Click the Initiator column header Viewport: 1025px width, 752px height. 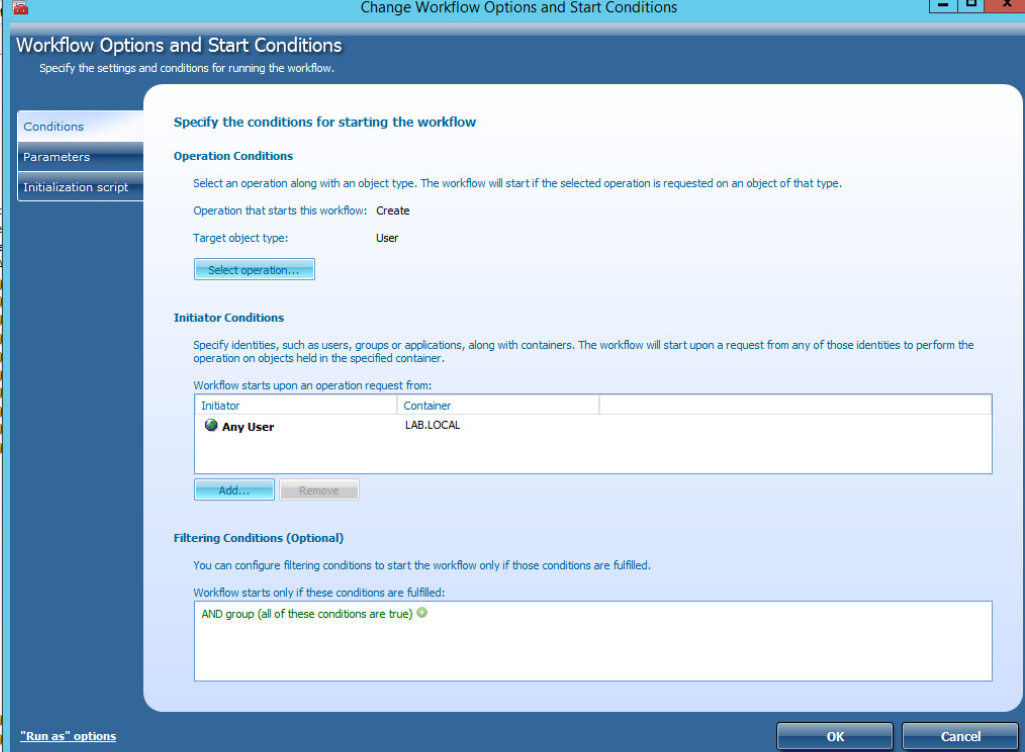pos(295,405)
